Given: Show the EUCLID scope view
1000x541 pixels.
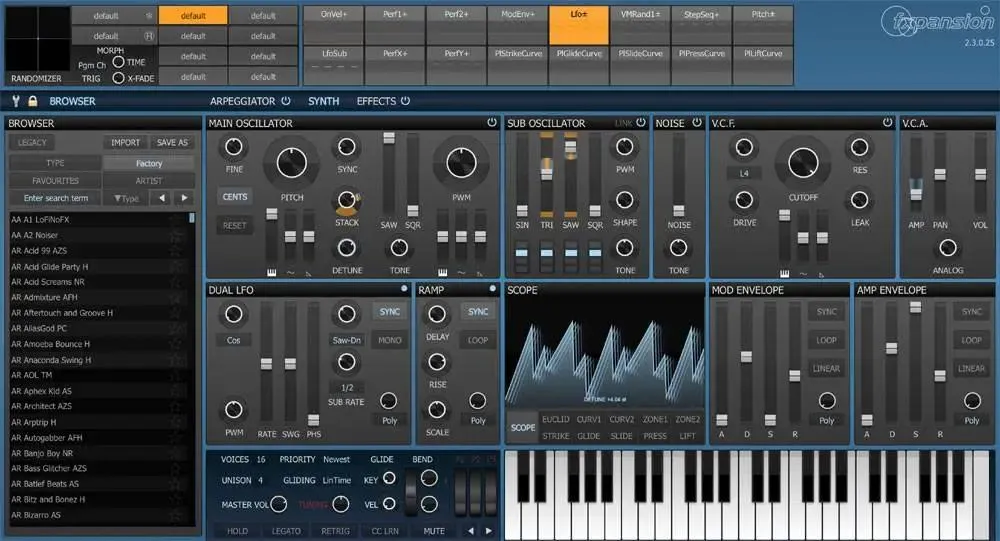Looking at the screenshot, I should tap(555, 419).
